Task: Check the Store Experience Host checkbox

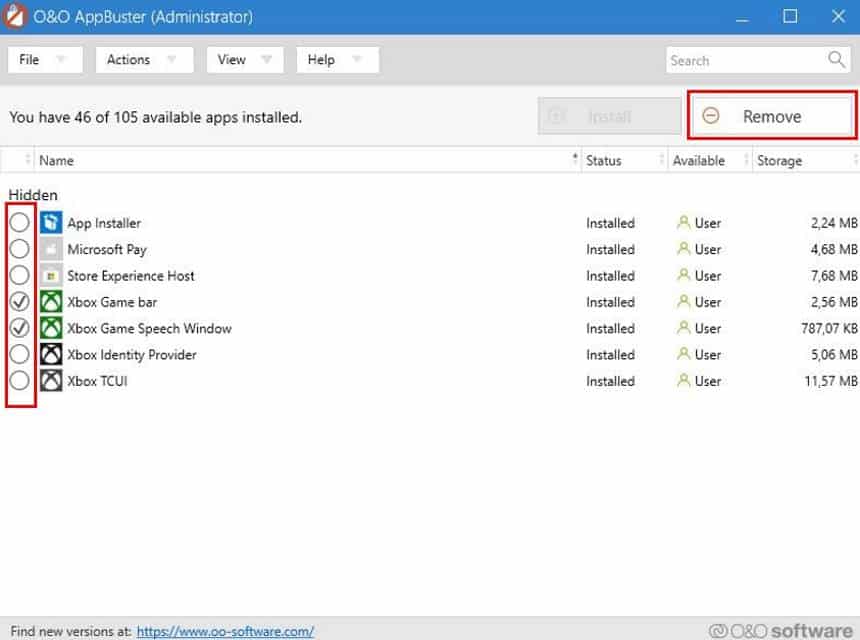Action: (19, 275)
